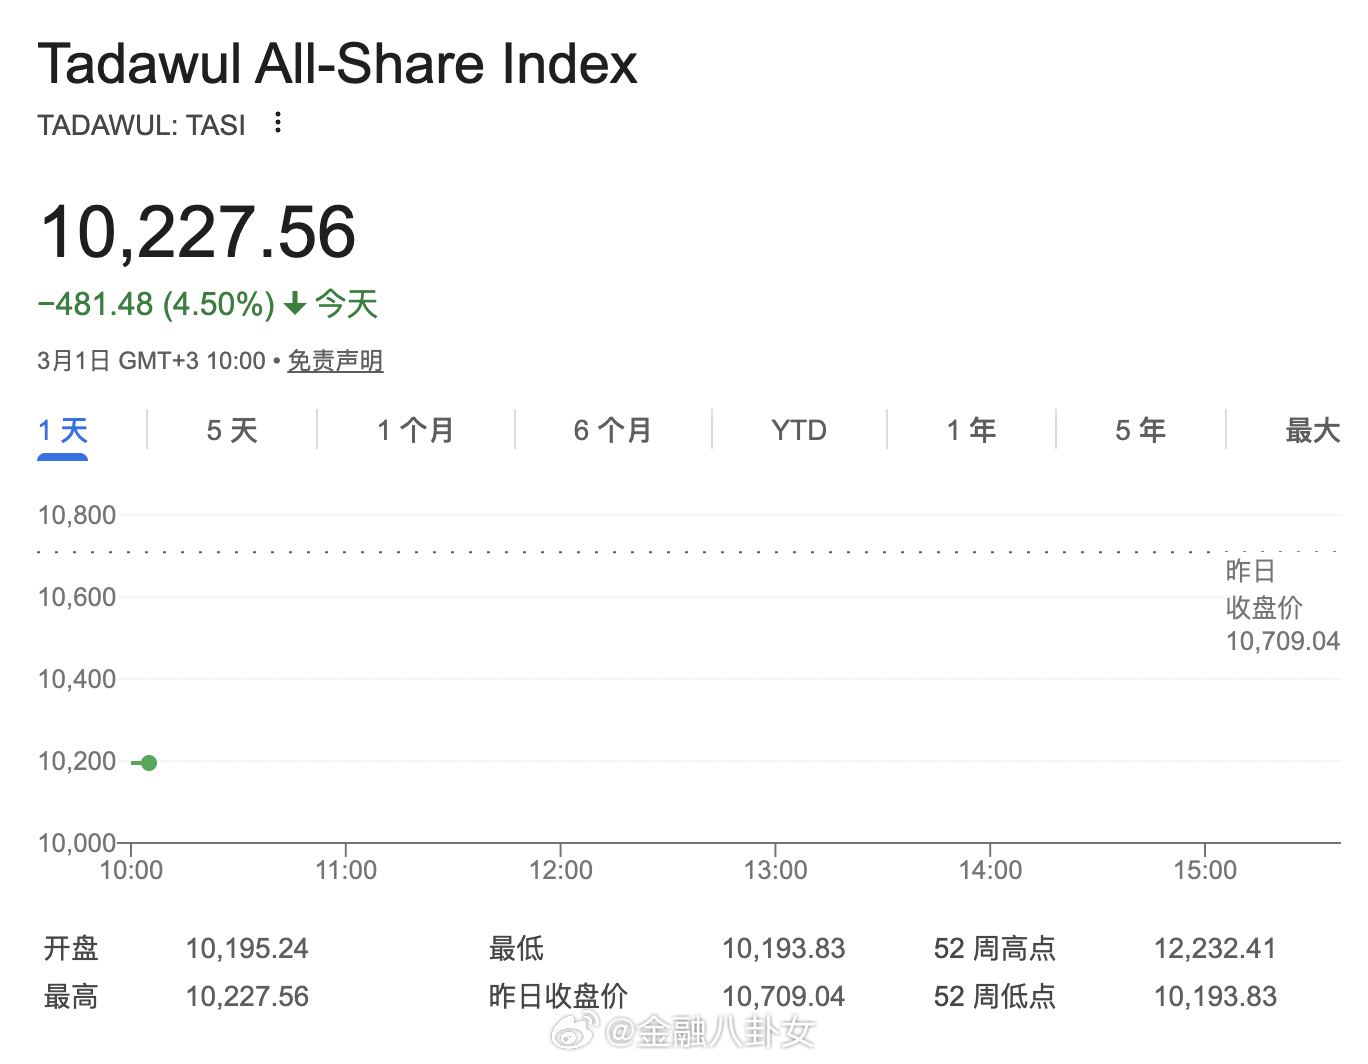This screenshot has width=1368, height=1064.
Task: Select the 5 年 time range
Action: [1140, 430]
